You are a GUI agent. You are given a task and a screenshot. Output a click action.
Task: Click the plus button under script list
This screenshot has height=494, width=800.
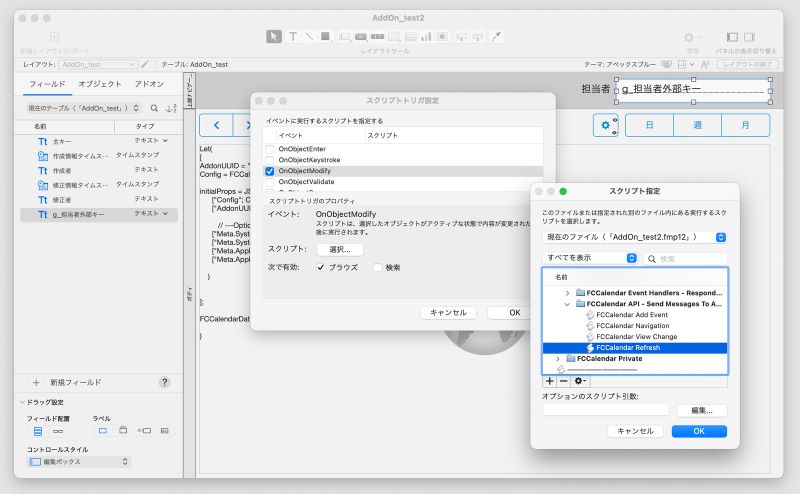click(x=549, y=381)
